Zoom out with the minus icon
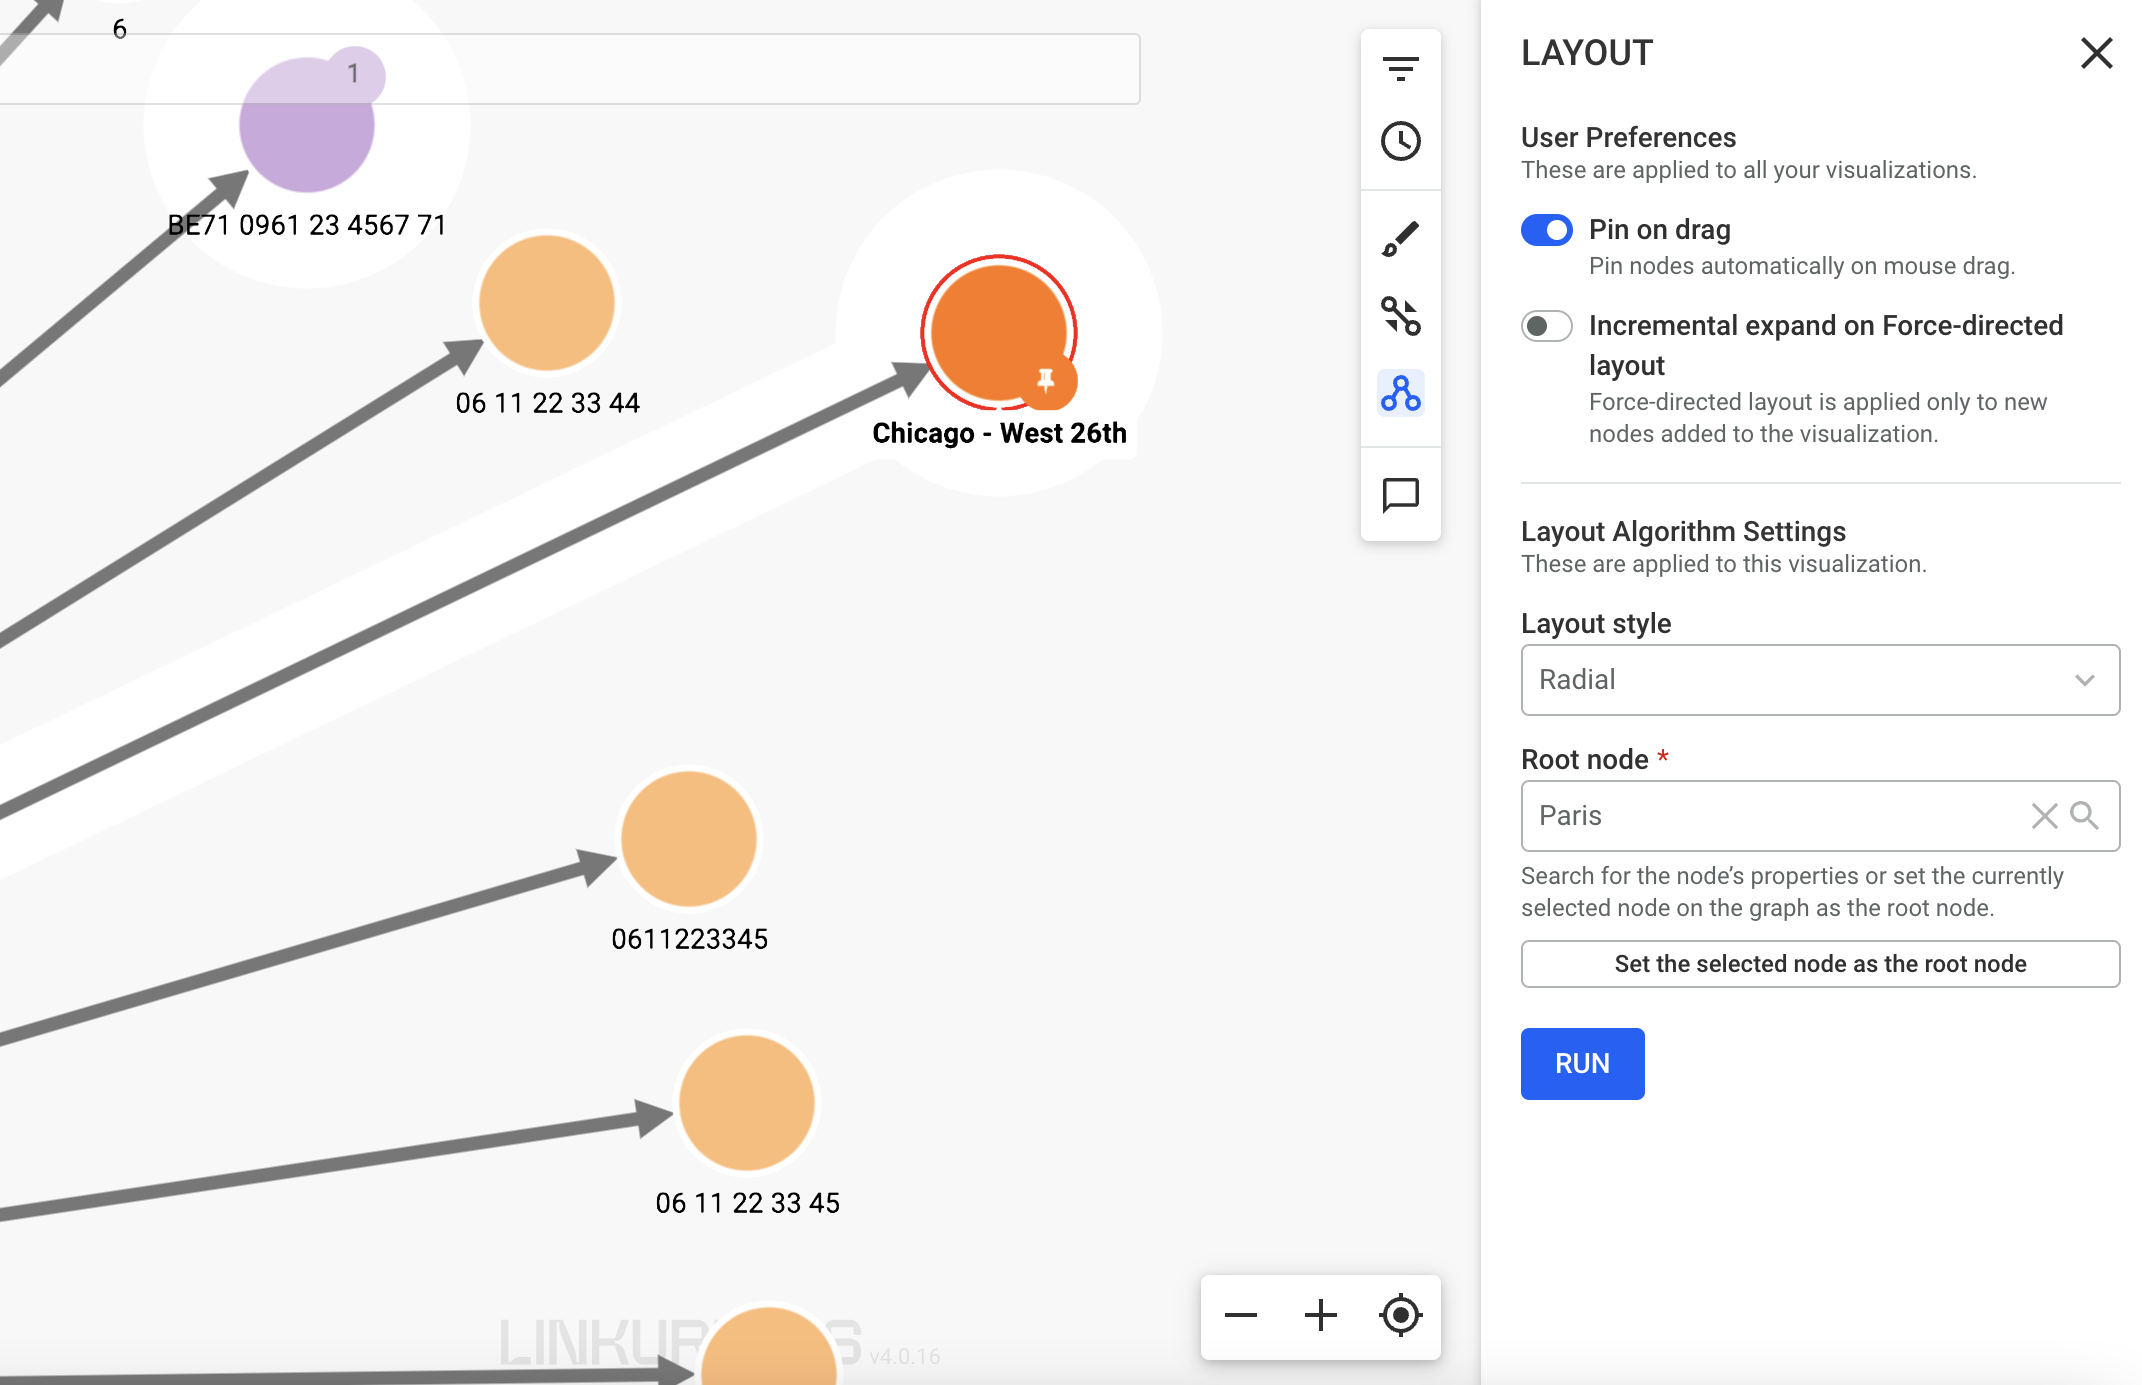 point(1240,1315)
